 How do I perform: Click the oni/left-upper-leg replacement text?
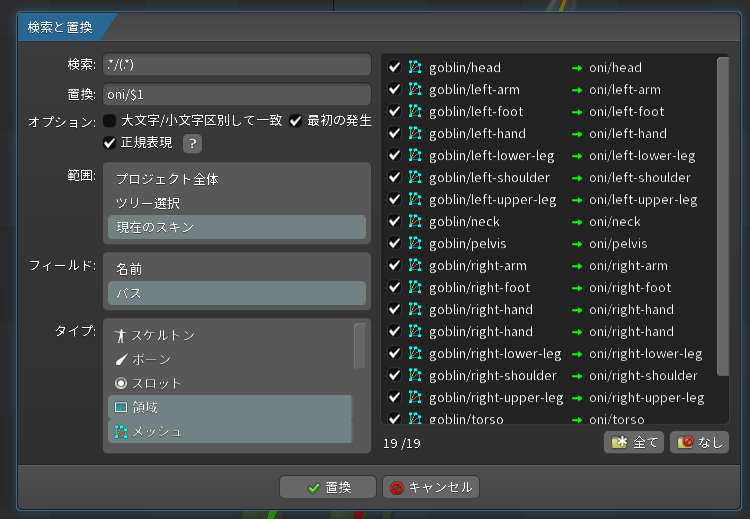click(643, 199)
